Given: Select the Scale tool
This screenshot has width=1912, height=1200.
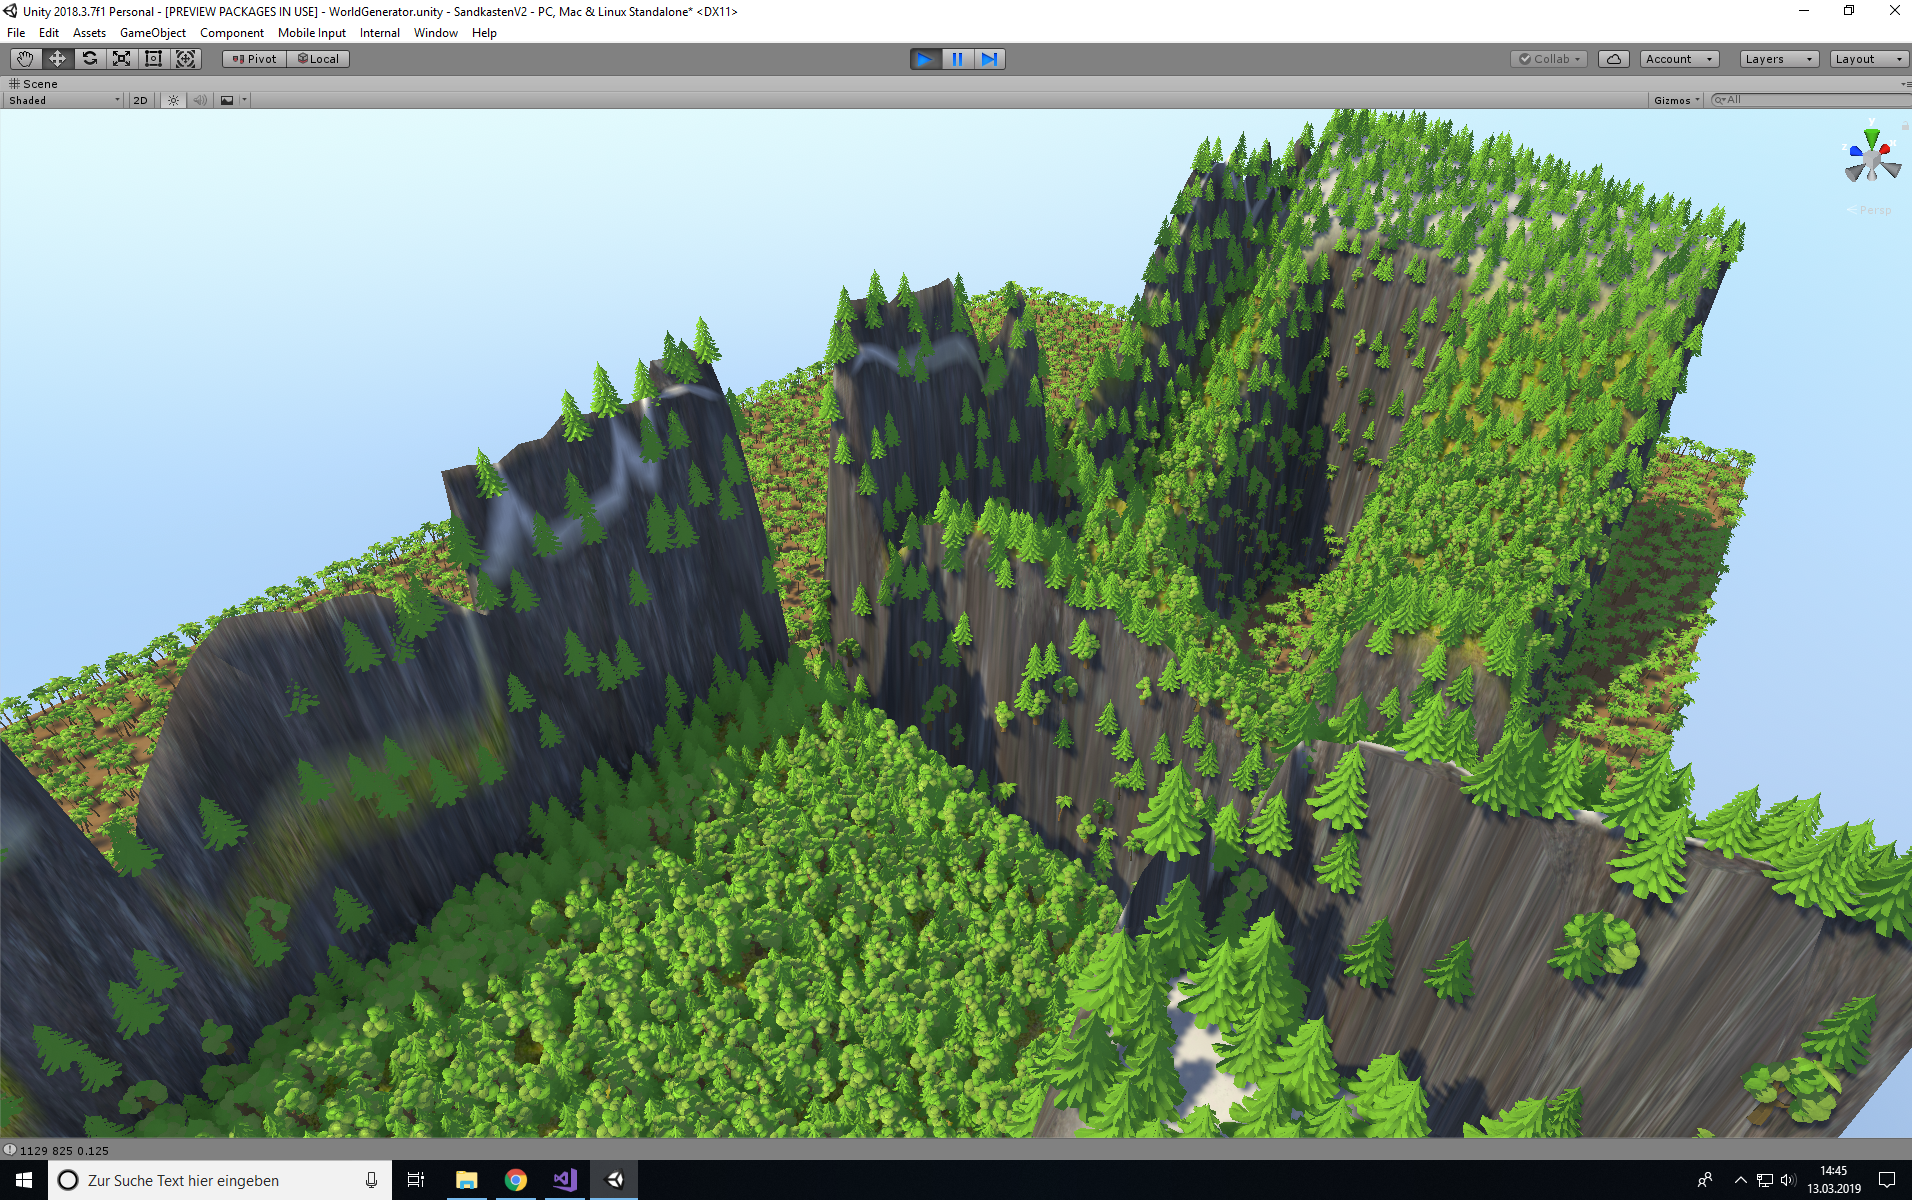Looking at the screenshot, I should coord(122,59).
